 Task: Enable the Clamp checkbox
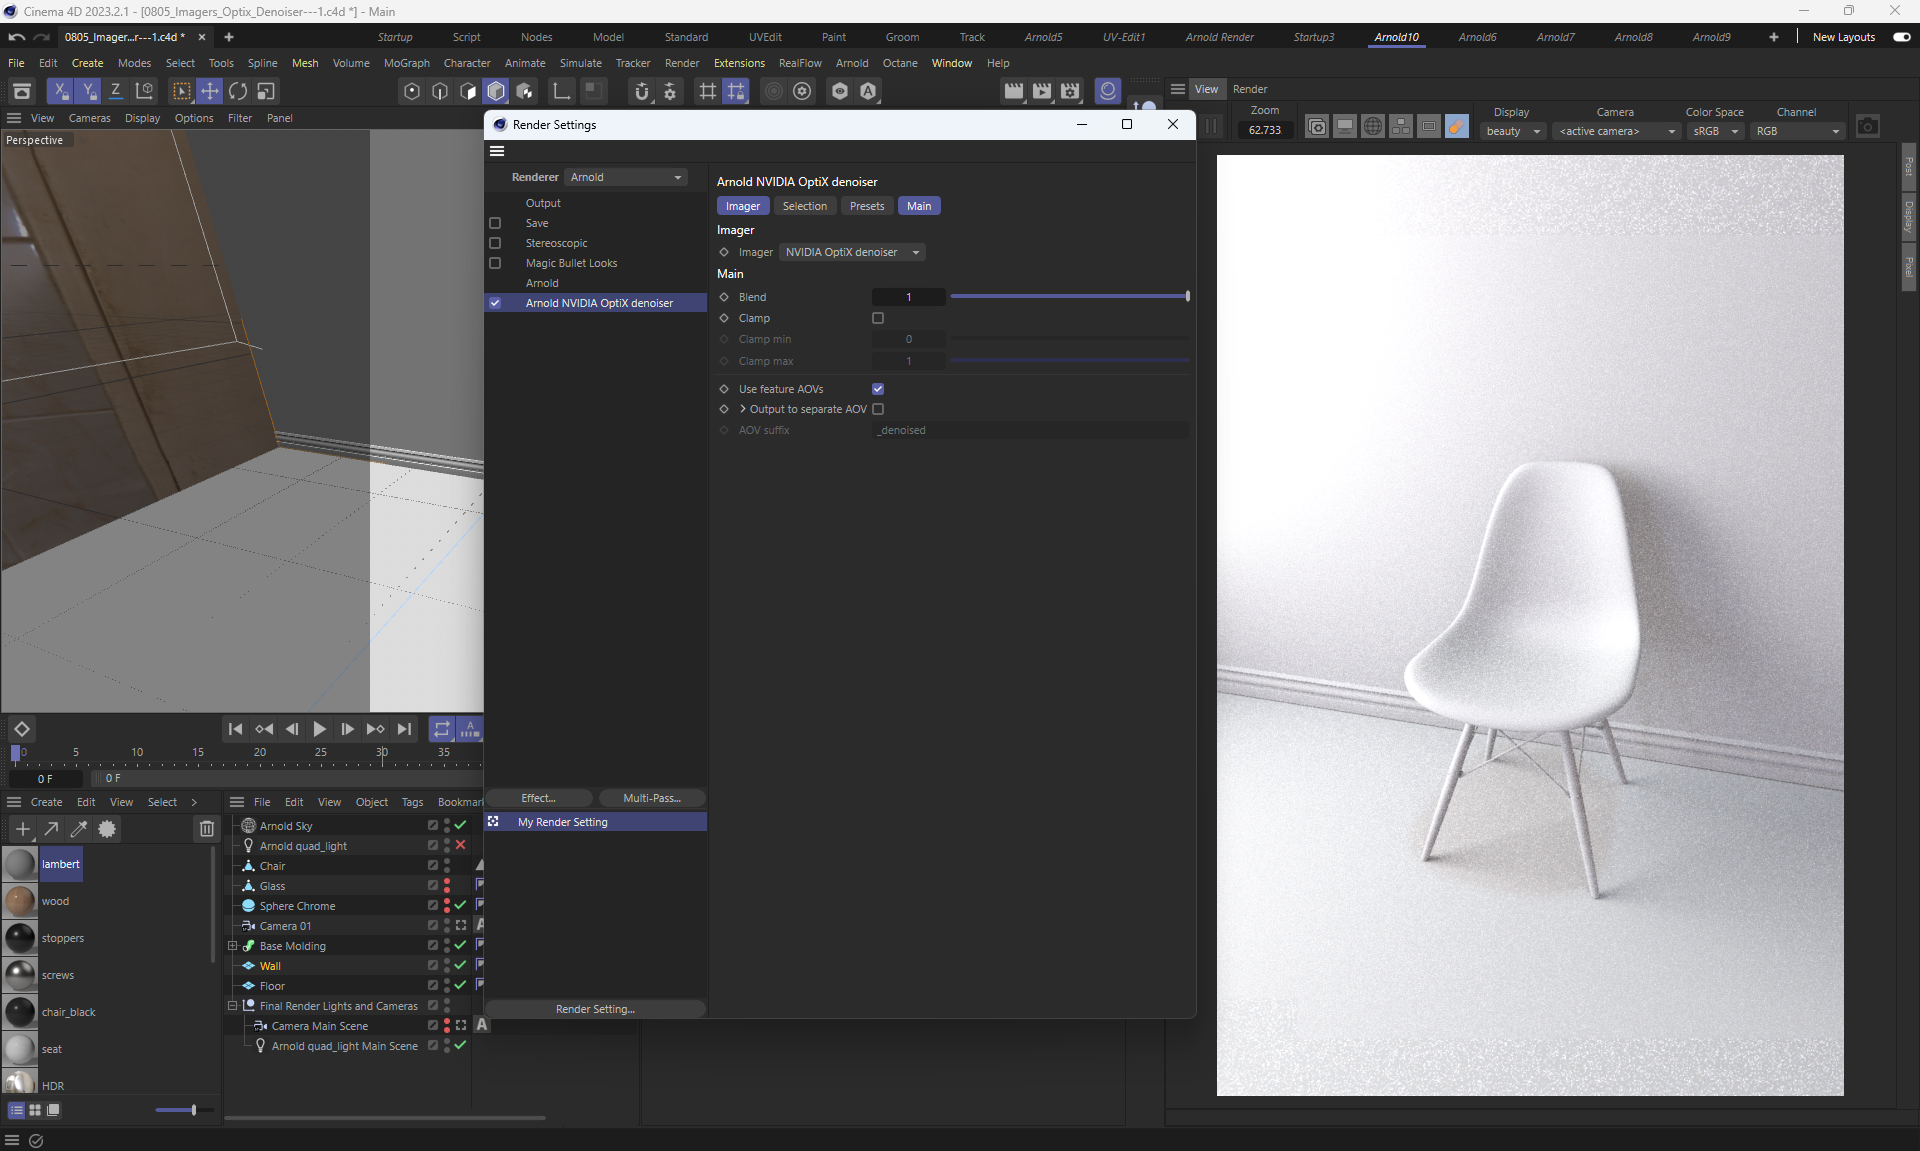coord(878,318)
